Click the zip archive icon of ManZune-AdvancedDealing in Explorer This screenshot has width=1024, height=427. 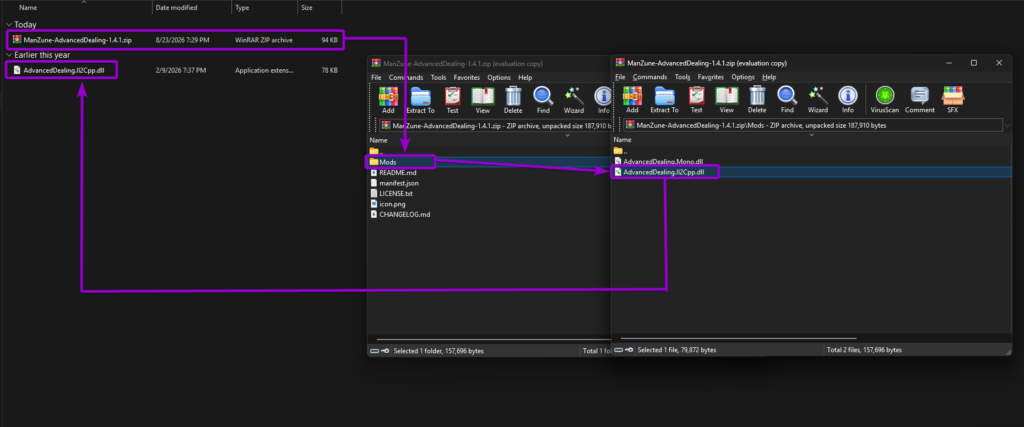coord(16,40)
